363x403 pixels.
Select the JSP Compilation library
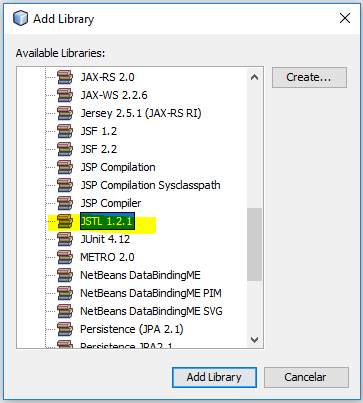(118, 167)
